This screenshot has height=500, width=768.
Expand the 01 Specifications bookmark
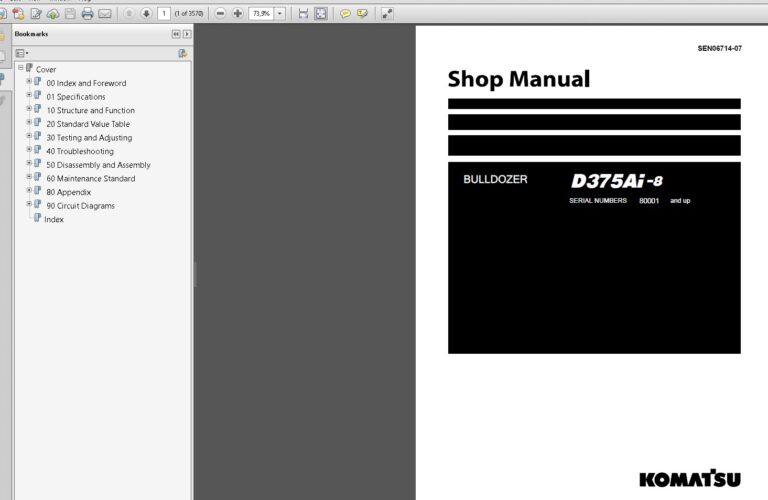click(x=29, y=95)
